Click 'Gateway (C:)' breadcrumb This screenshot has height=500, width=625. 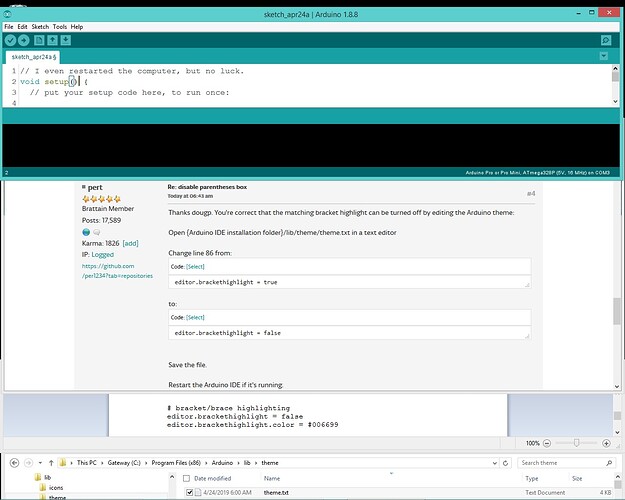(124, 463)
